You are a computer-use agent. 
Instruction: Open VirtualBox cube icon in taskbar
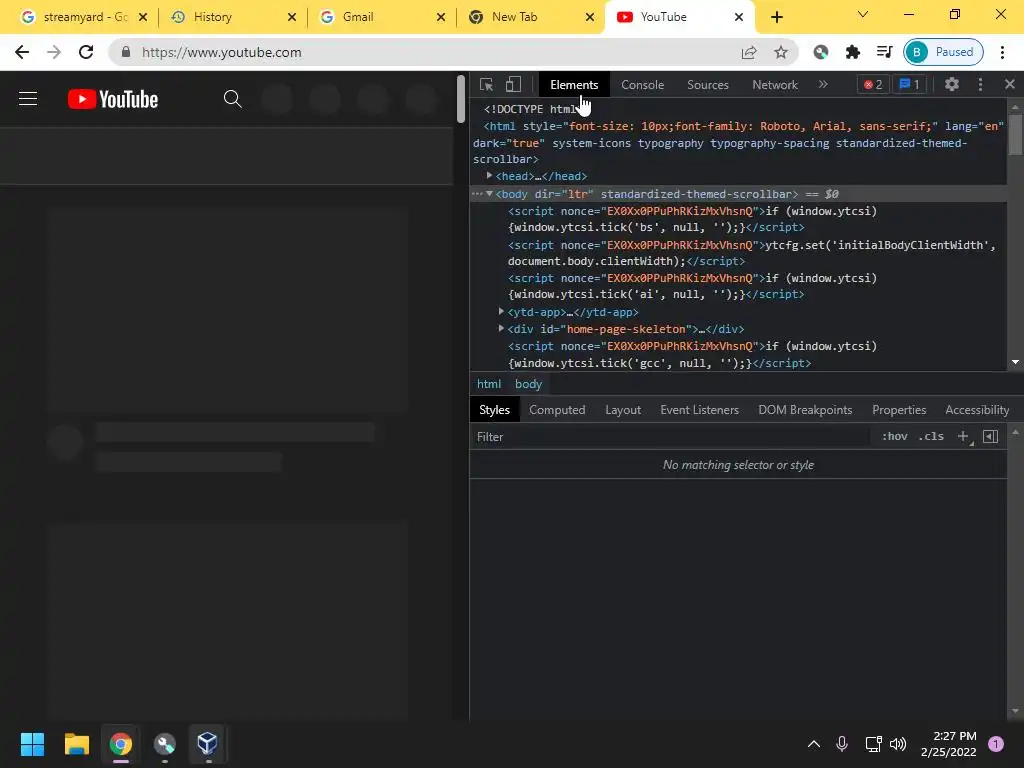[208, 743]
